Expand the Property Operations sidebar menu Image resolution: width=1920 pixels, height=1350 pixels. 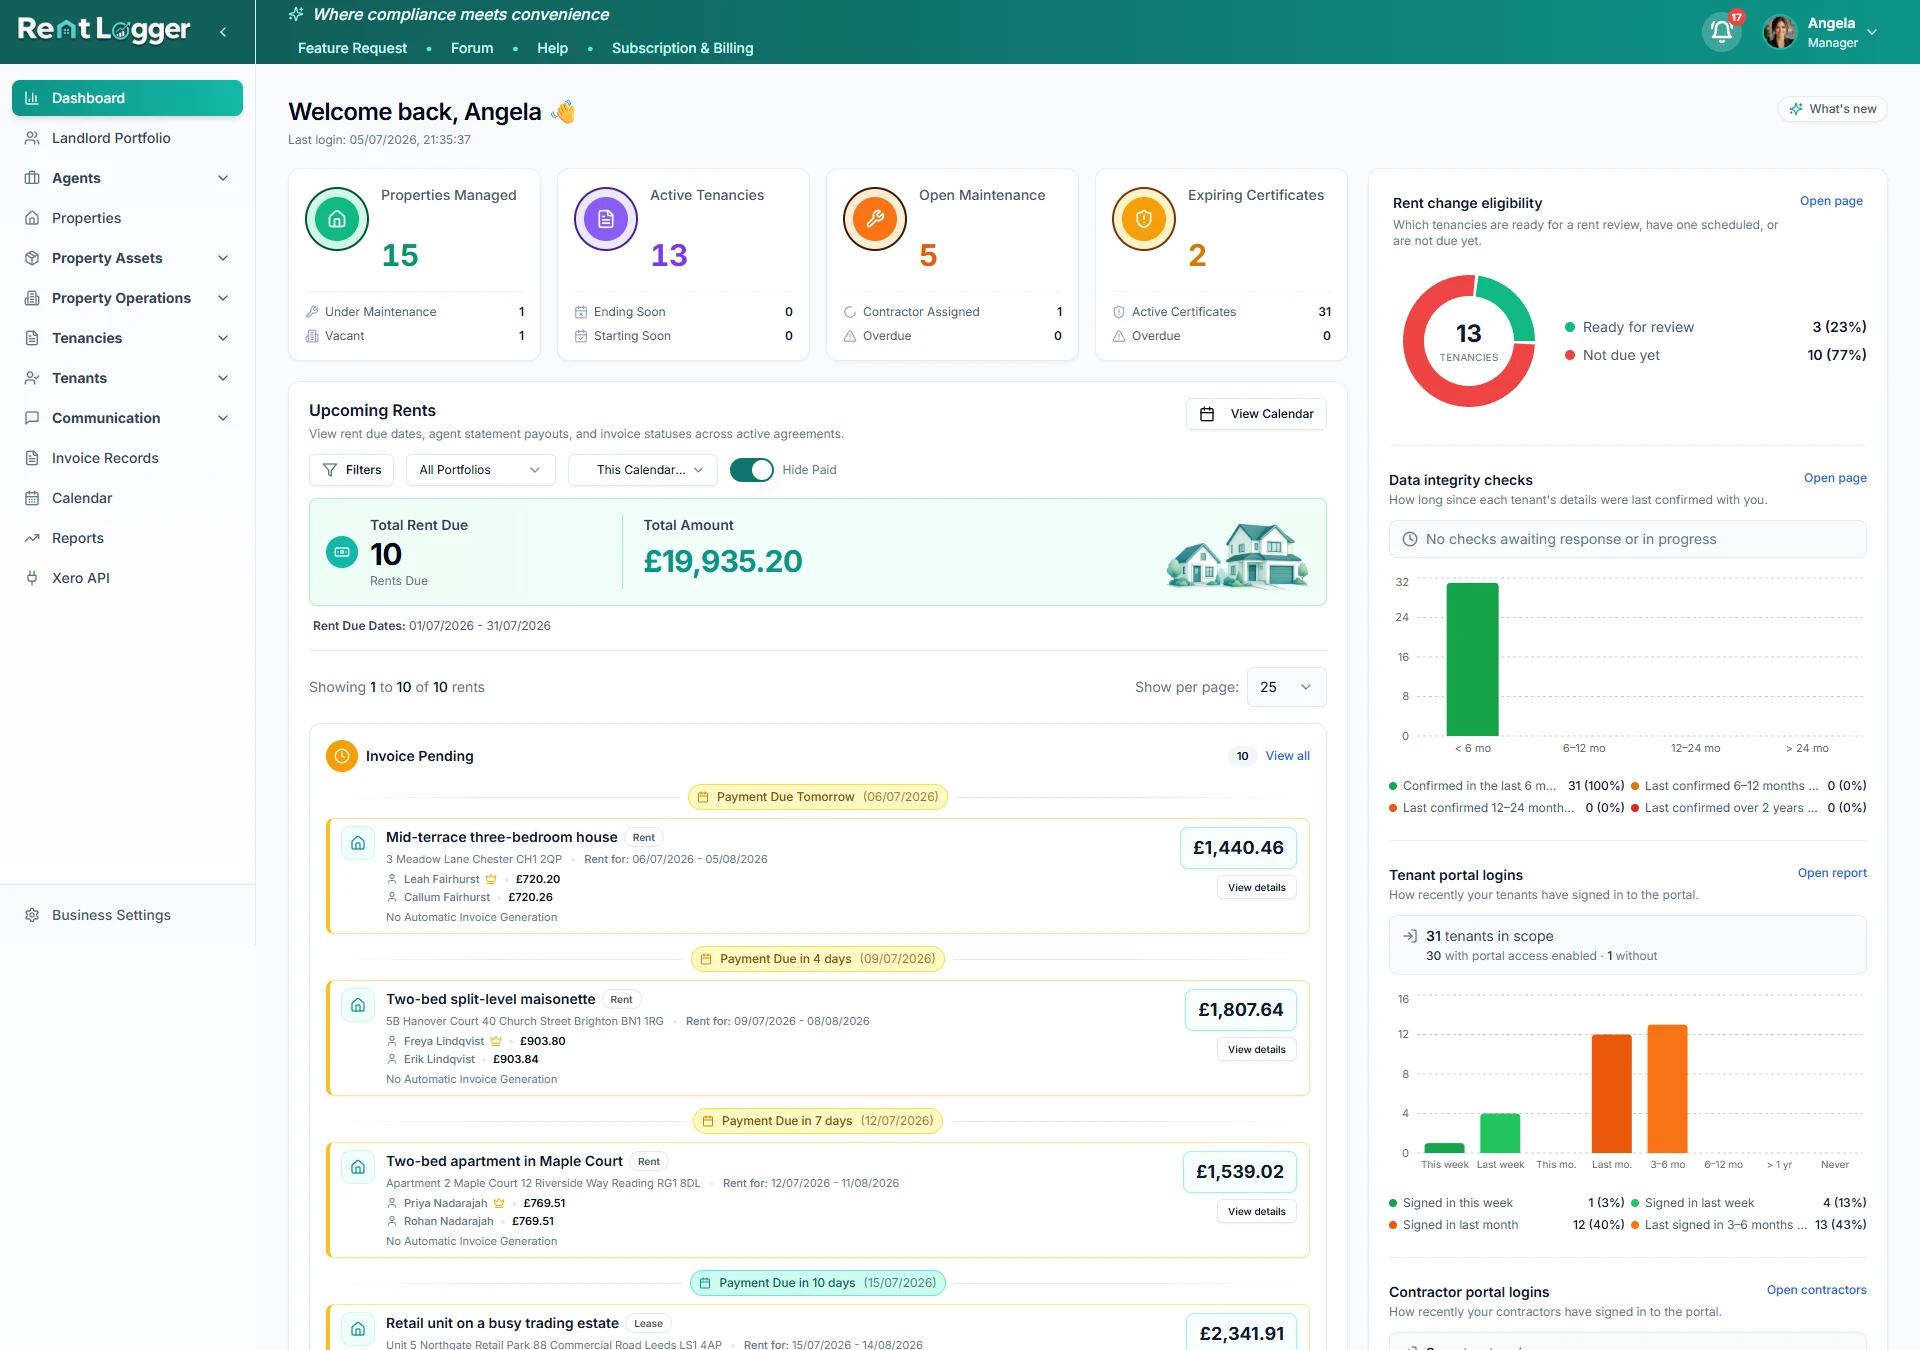[x=127, y=298]
